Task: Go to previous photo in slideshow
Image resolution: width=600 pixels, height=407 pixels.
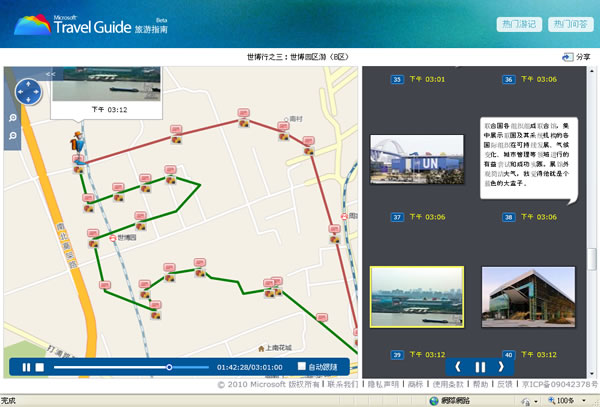Action: [x=458, y=367]
